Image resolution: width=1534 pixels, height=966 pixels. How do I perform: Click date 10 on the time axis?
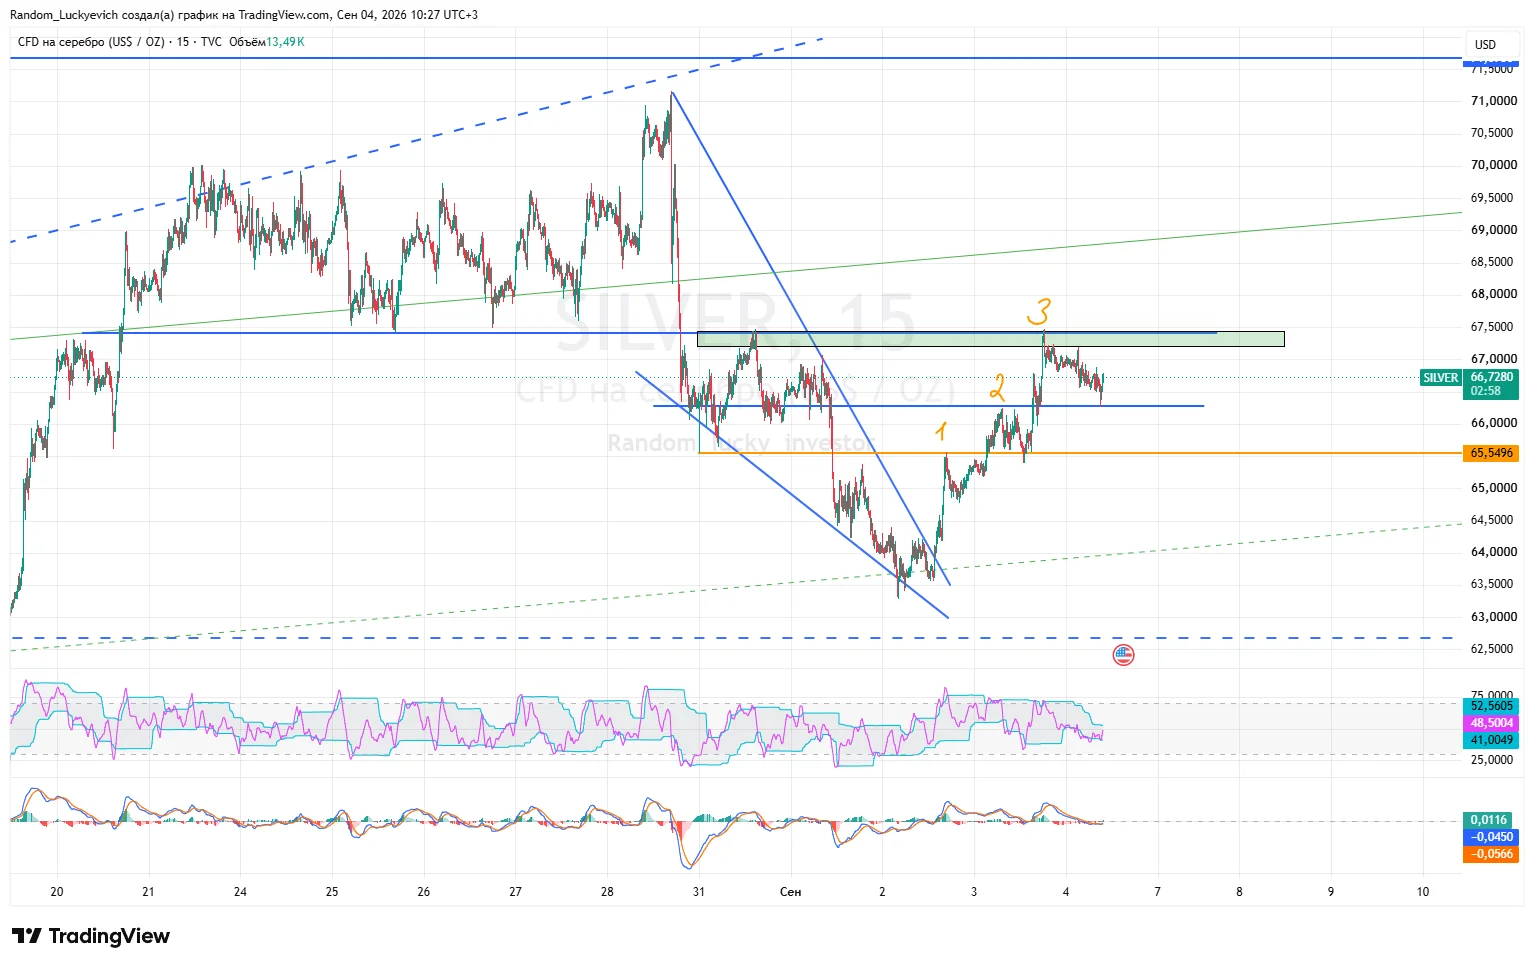coord(1423,892)
